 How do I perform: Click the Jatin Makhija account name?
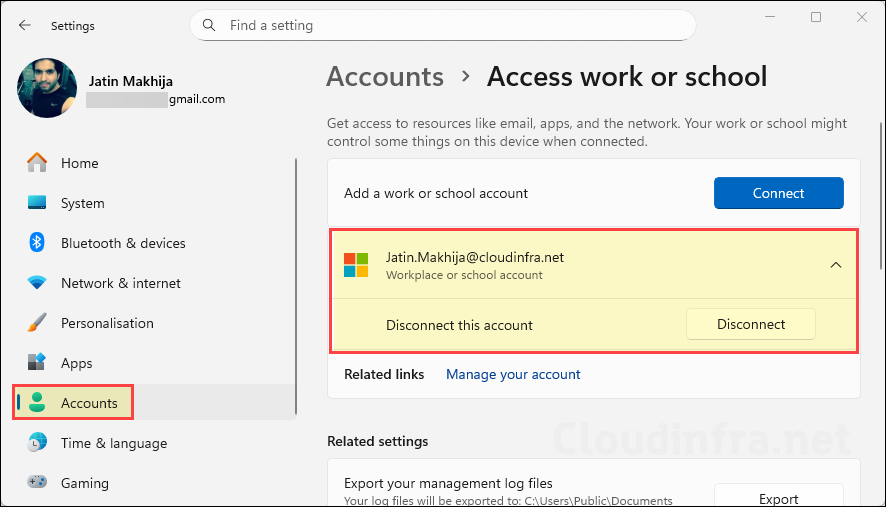[131, 81]
